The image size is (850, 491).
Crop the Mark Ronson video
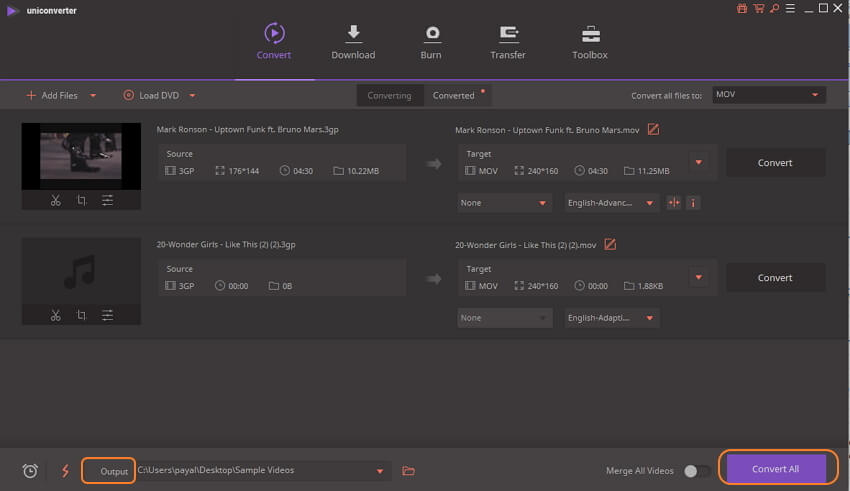tap(81, 201)
